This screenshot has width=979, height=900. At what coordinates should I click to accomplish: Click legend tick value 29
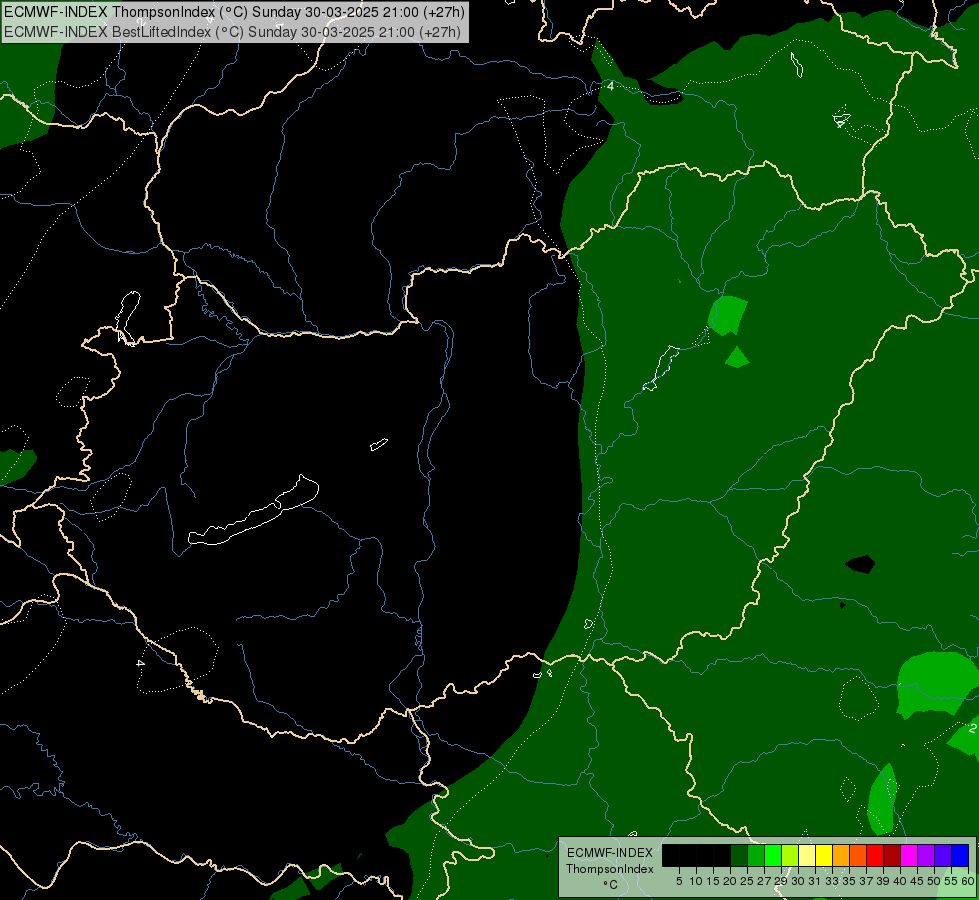click(x=781, y=881)
